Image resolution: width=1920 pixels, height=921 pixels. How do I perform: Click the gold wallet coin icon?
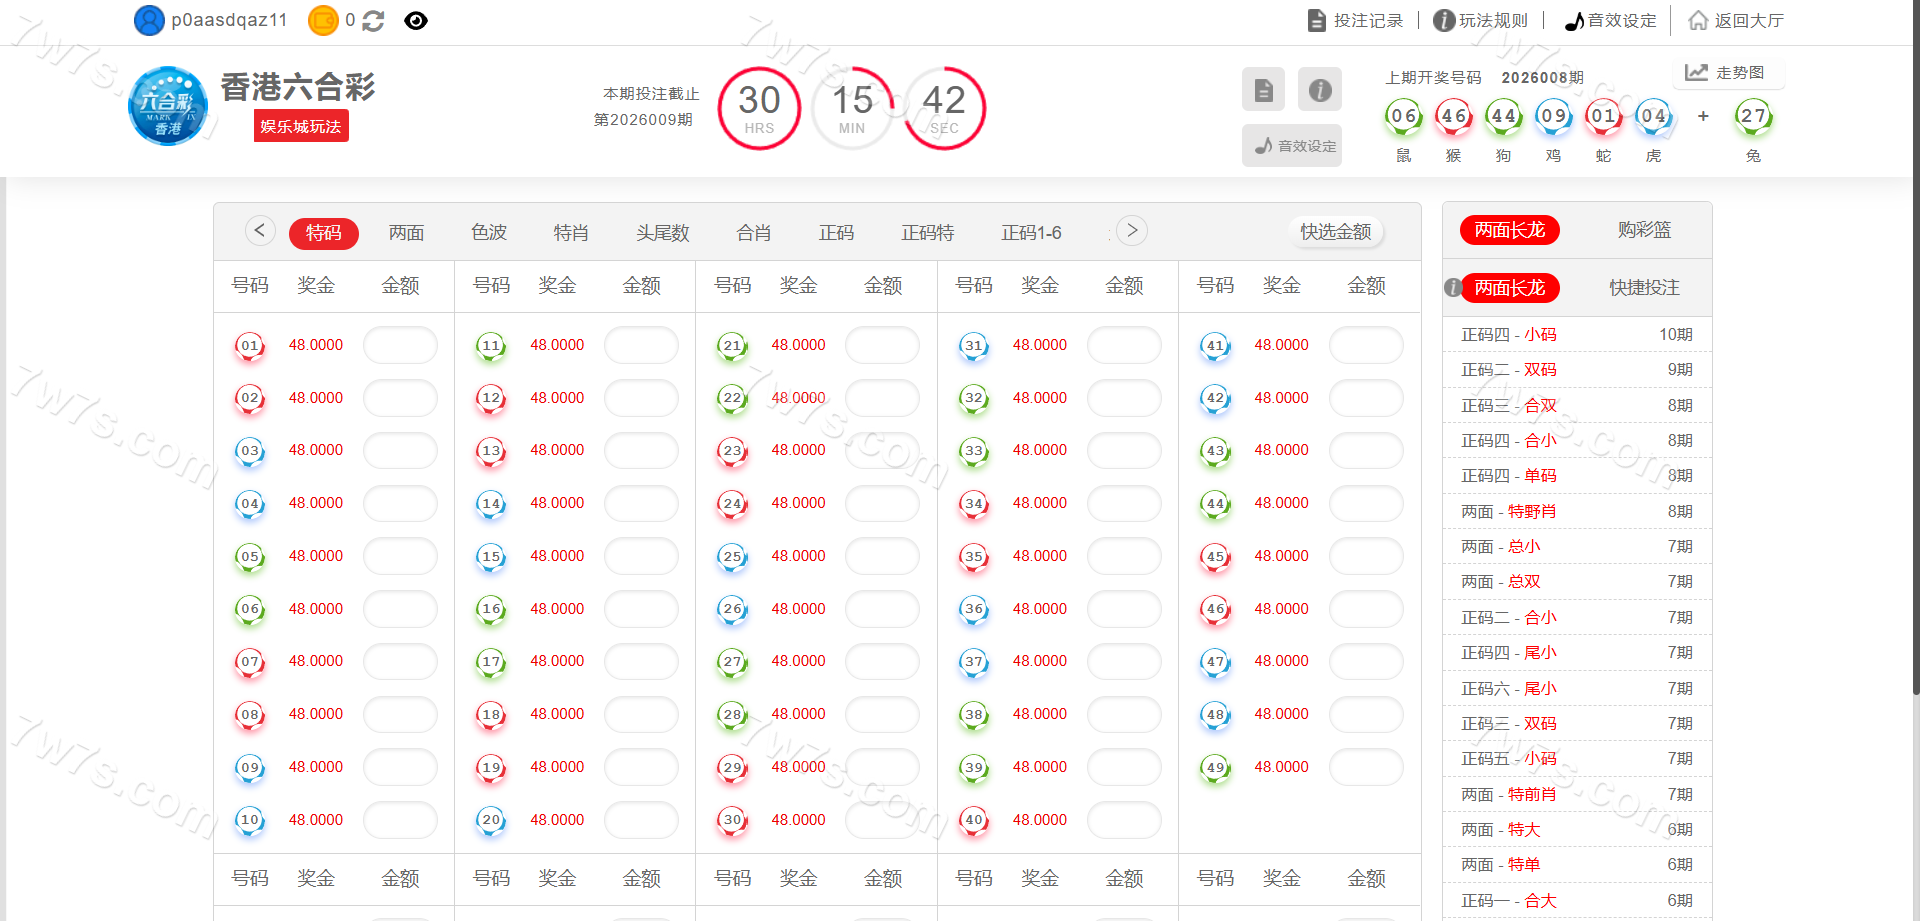[x=323, y=21]
